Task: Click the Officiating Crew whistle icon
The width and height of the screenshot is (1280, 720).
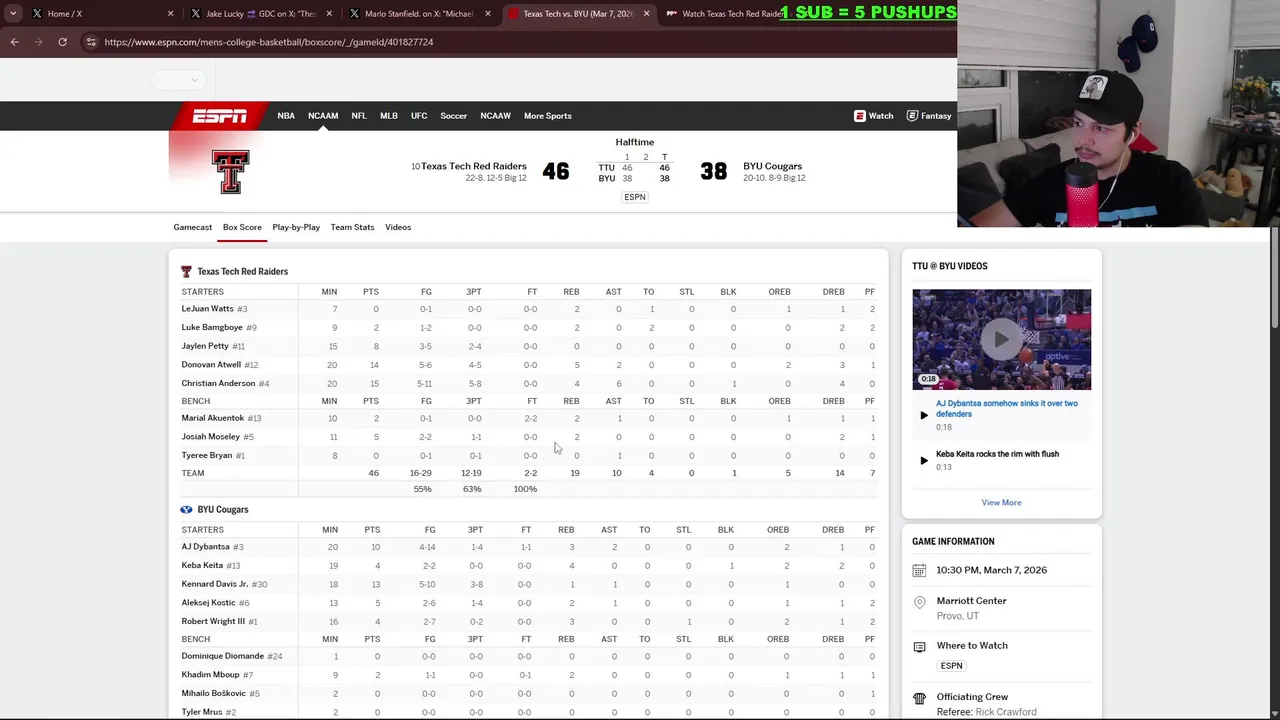Action: click(x=919, y=698)
